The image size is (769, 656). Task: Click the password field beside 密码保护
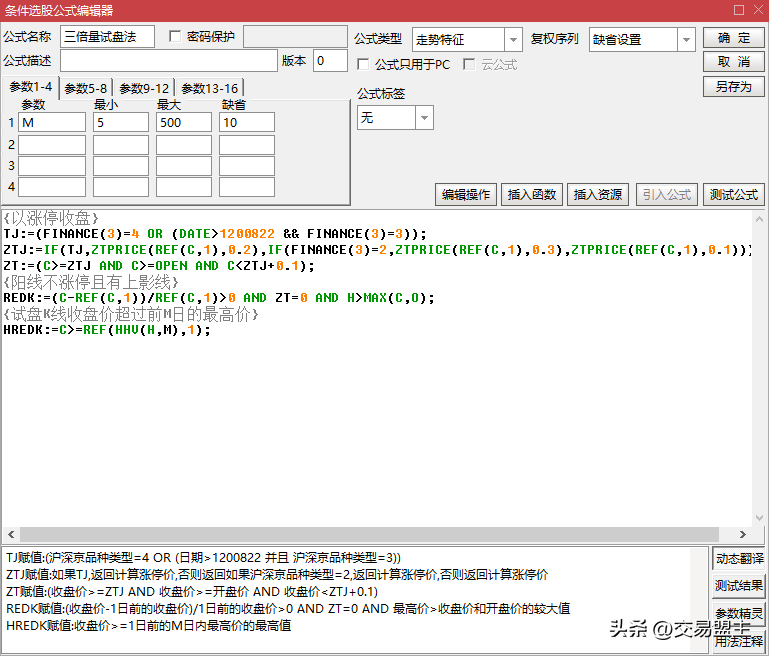(295, 37)
